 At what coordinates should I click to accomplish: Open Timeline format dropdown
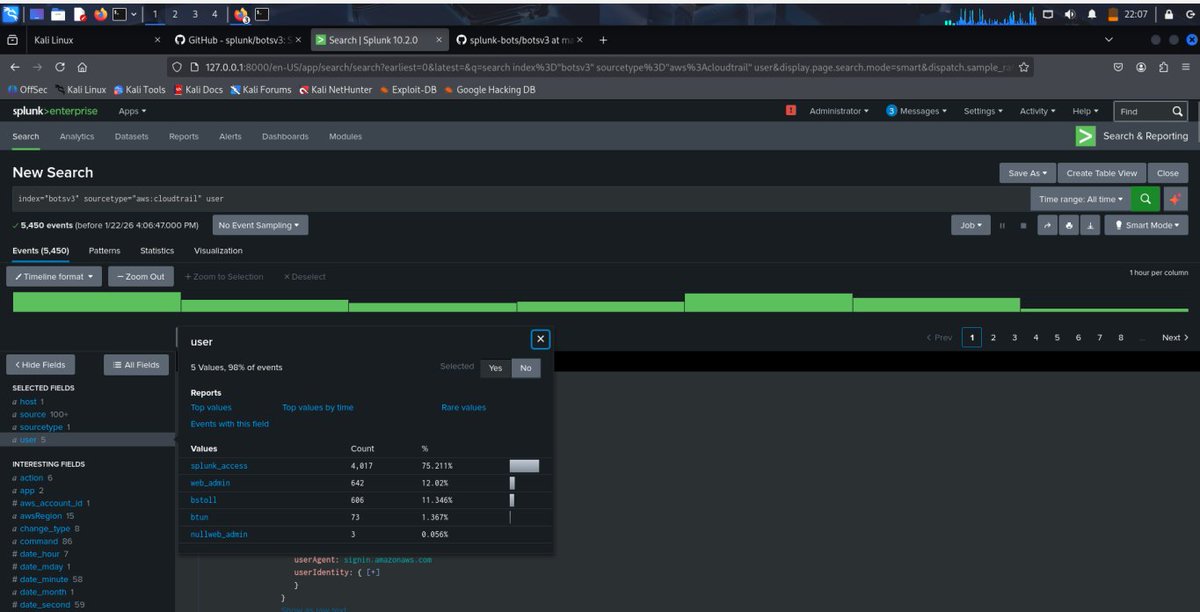54,277
